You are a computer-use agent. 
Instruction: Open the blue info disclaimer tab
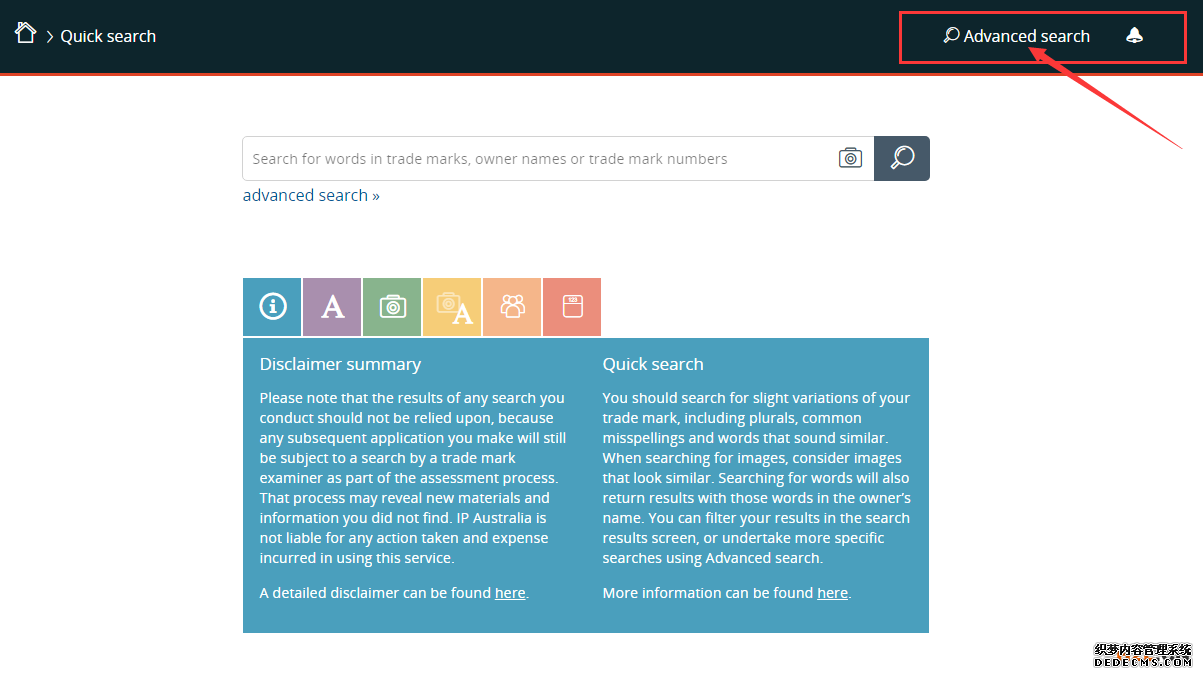(272, 307)
